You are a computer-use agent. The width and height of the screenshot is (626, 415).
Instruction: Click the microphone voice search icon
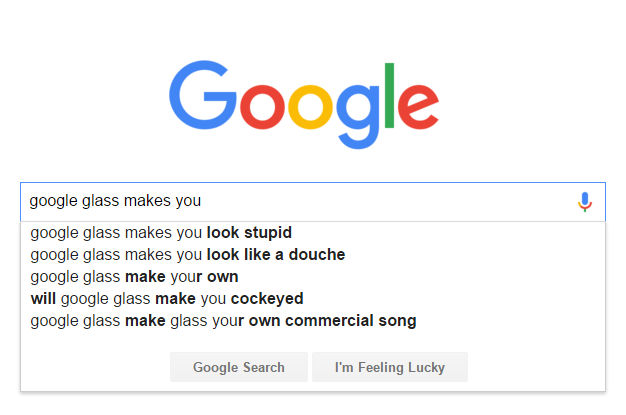585,202
